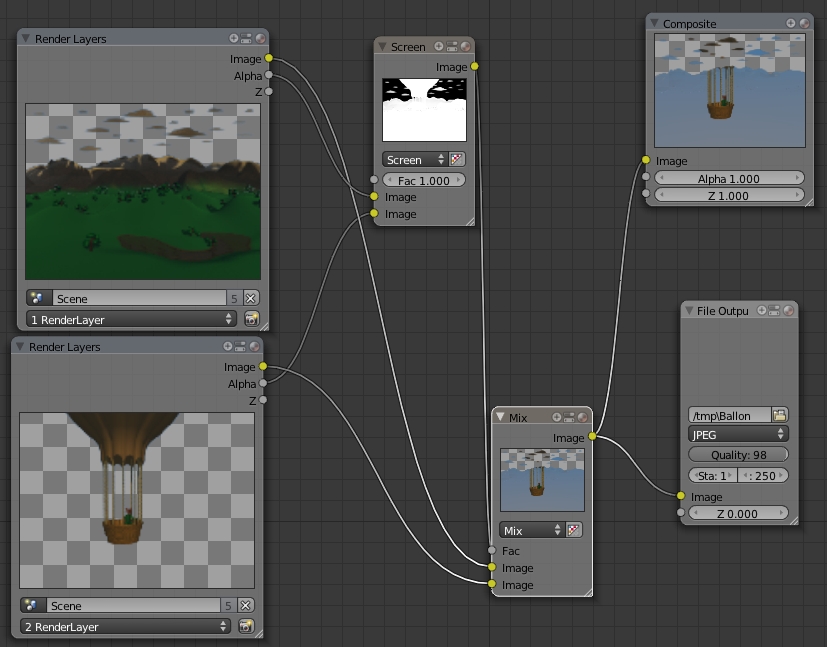Toggle preview sphere icon on Screen node header
Image resolution: width=827 pixels, height=647 pixels.
click(x=465, y=46)
